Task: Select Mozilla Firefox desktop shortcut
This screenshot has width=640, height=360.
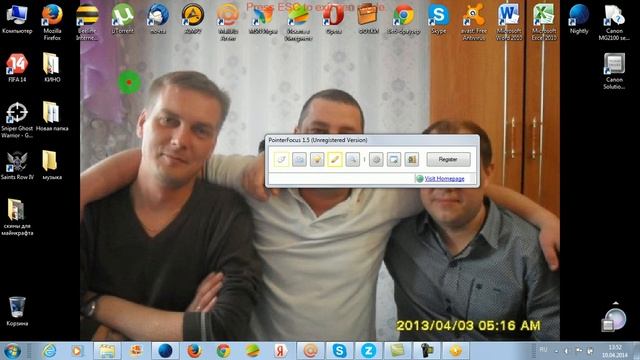Action: (52, 22)
